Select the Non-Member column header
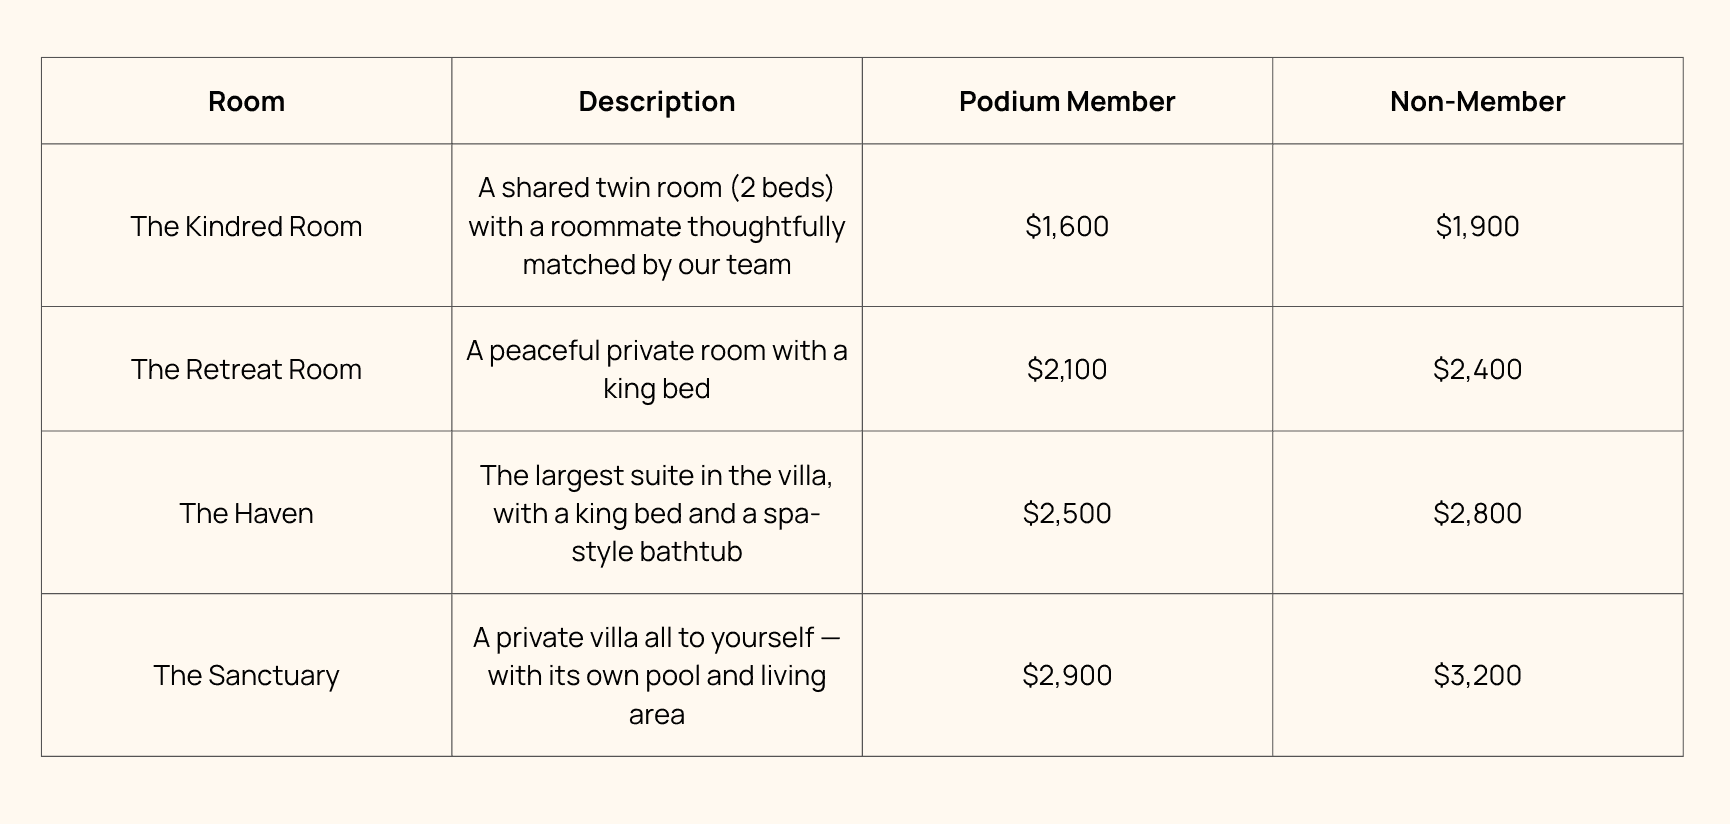1730x824 pixels. [1477, 101]
